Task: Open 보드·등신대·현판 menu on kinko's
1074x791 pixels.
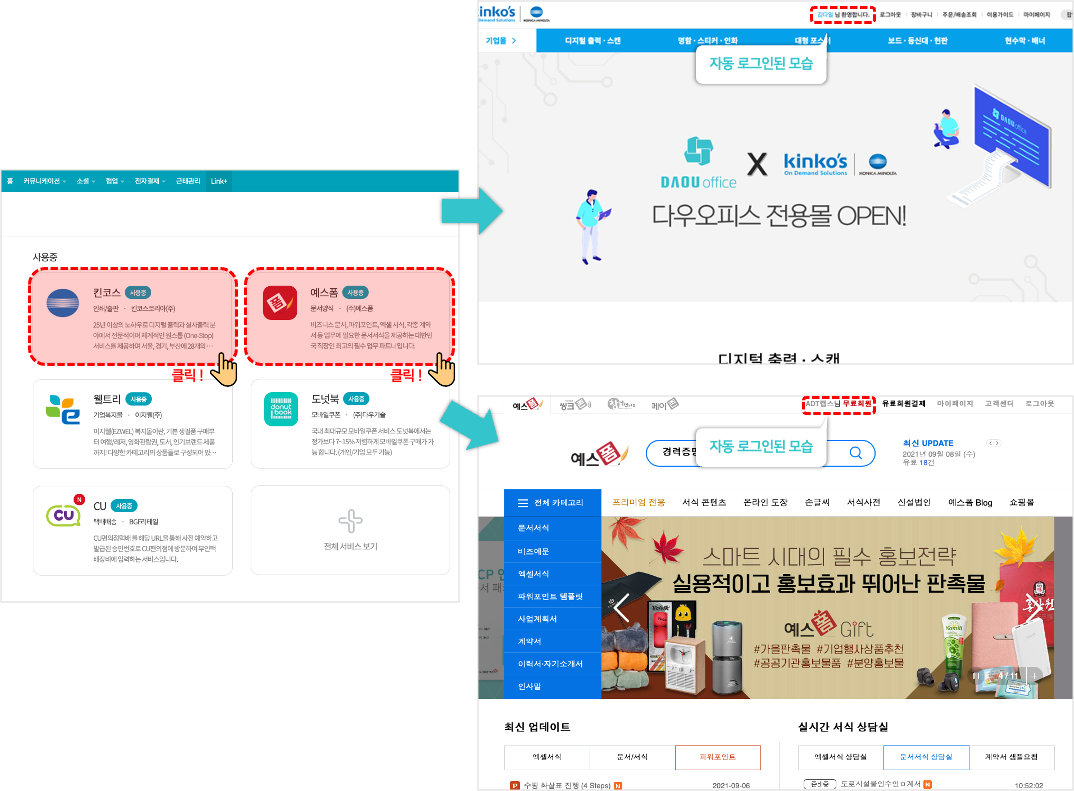Action: click(x=917, y=40)
